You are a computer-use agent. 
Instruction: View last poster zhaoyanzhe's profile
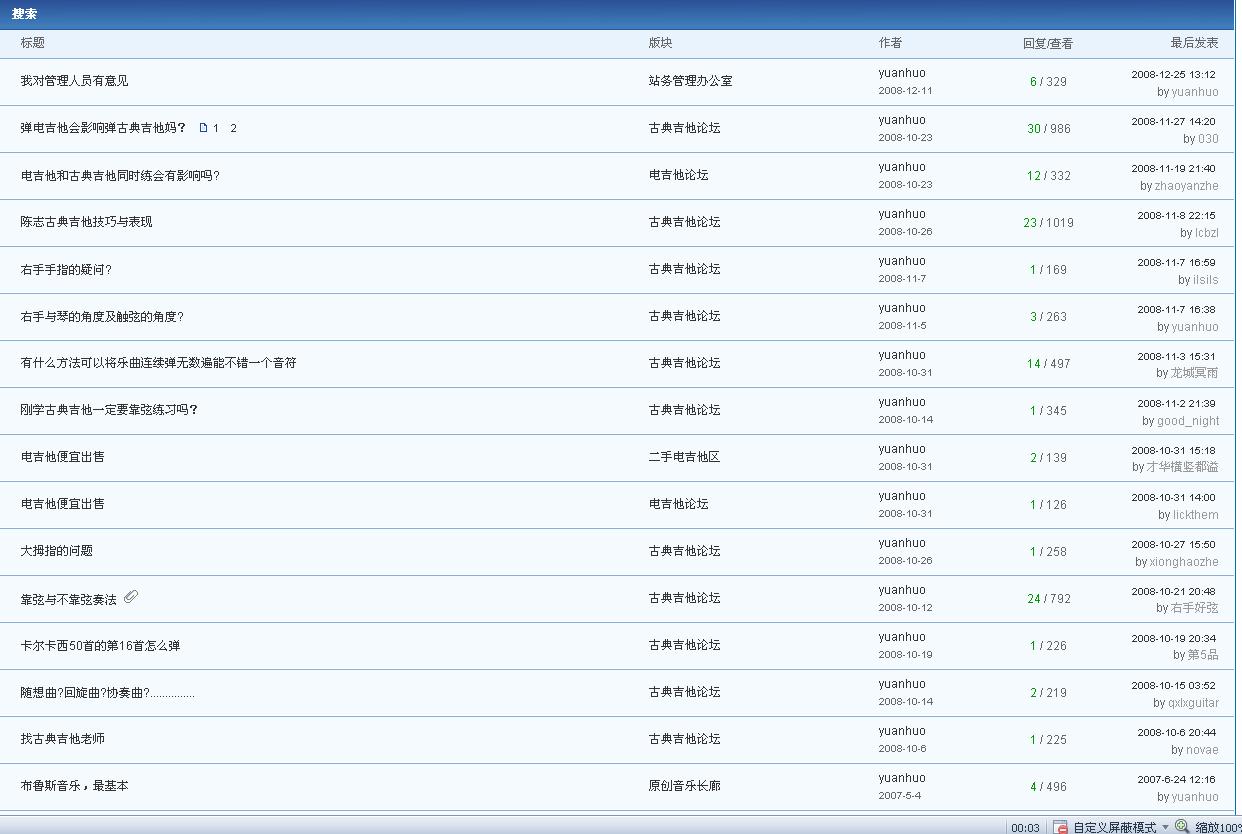pos(1186,186)
